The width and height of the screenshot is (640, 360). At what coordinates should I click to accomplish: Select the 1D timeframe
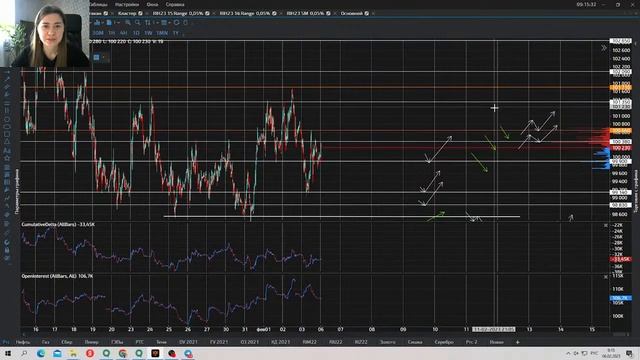[x=136, y=33]
